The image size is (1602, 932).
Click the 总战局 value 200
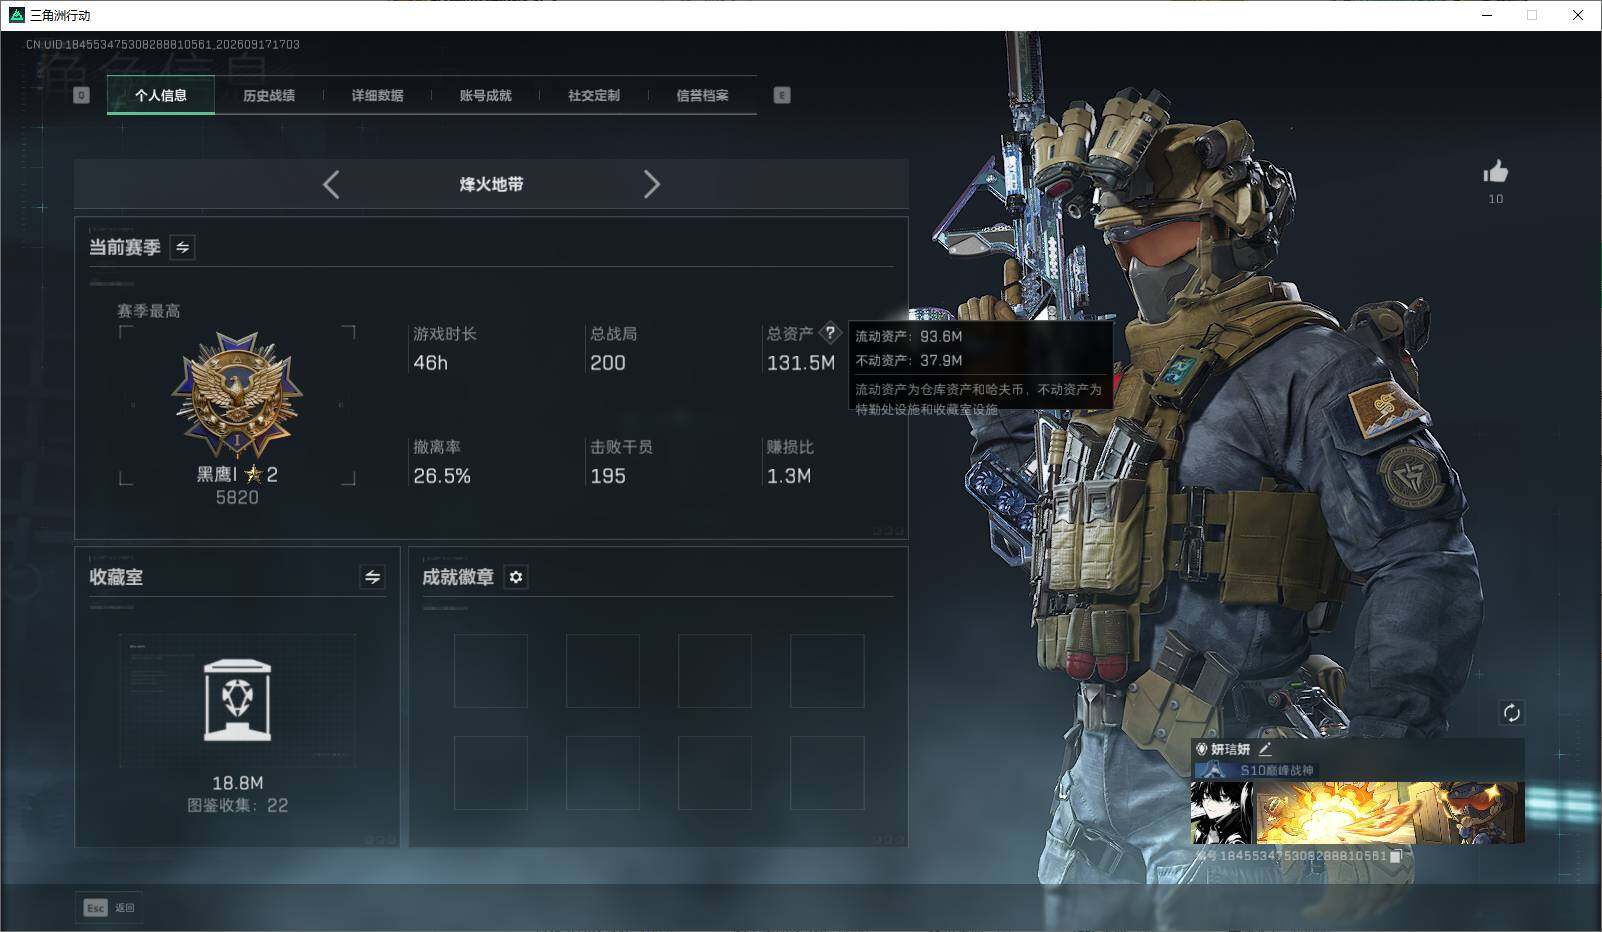pos(608,363)
